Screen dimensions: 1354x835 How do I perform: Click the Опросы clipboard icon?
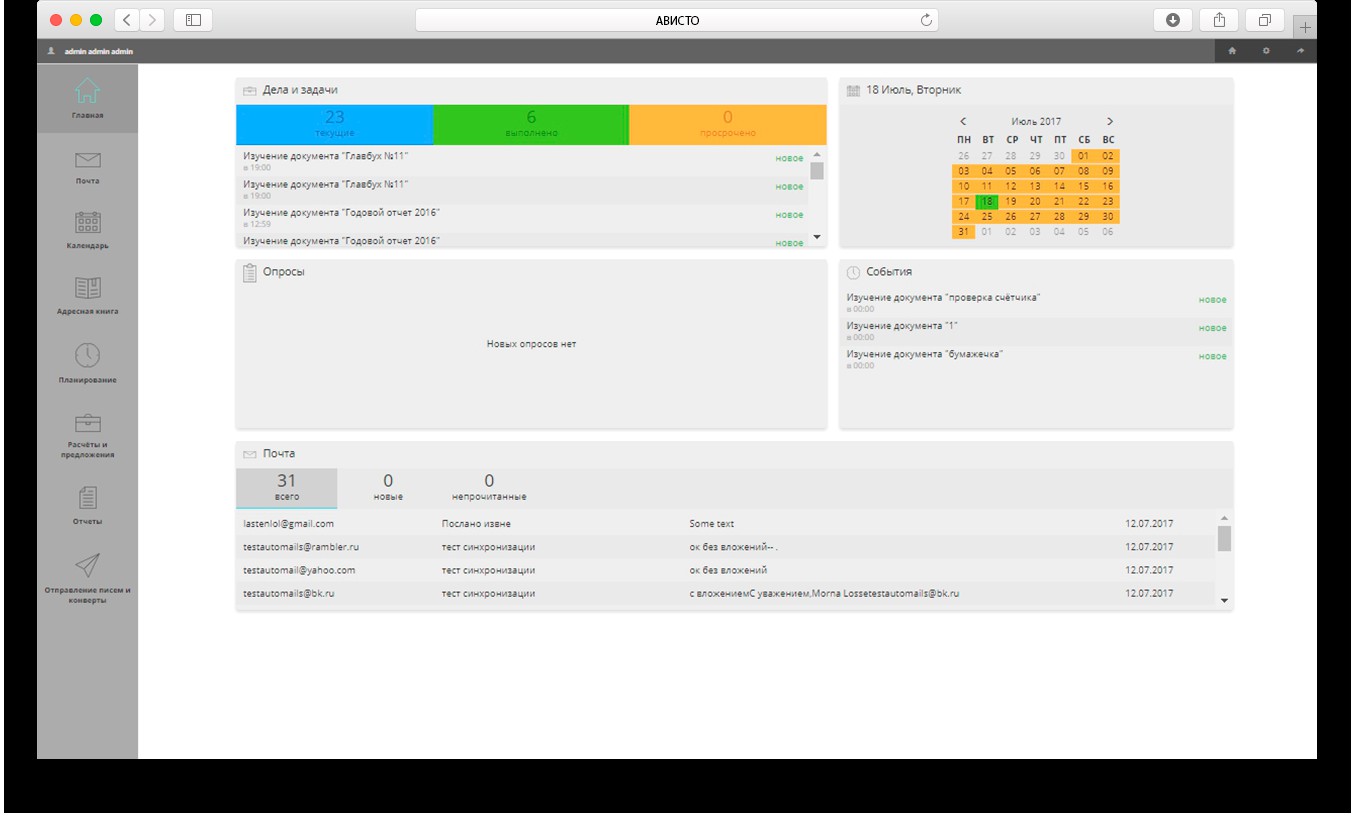[250, 272]
